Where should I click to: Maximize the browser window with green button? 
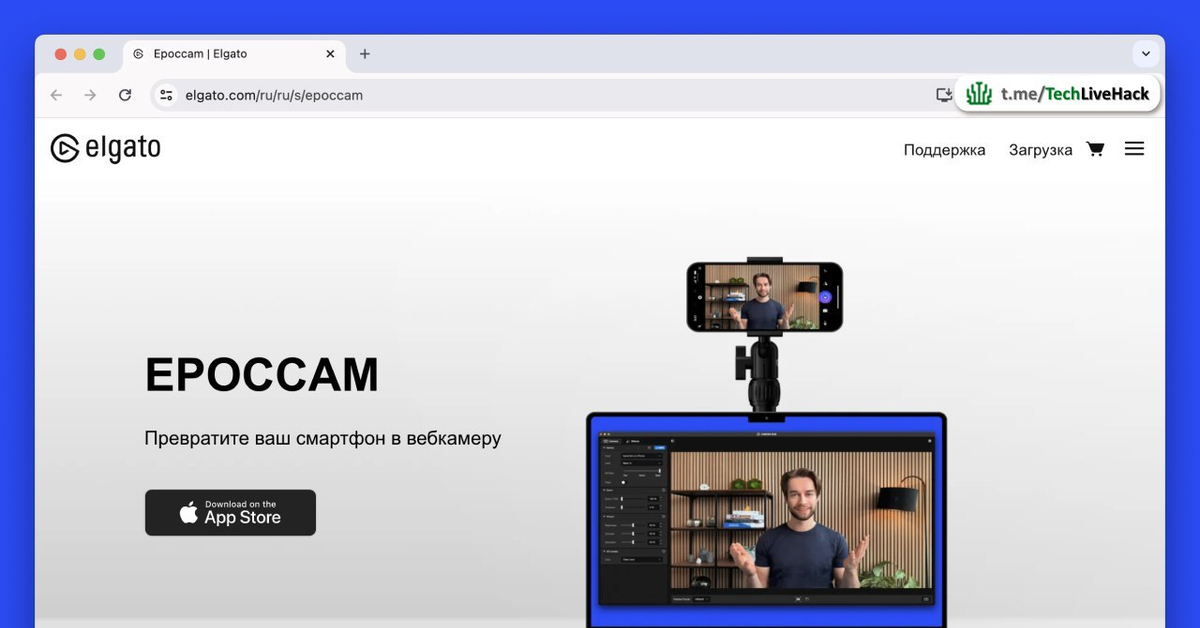click(99, 54)
